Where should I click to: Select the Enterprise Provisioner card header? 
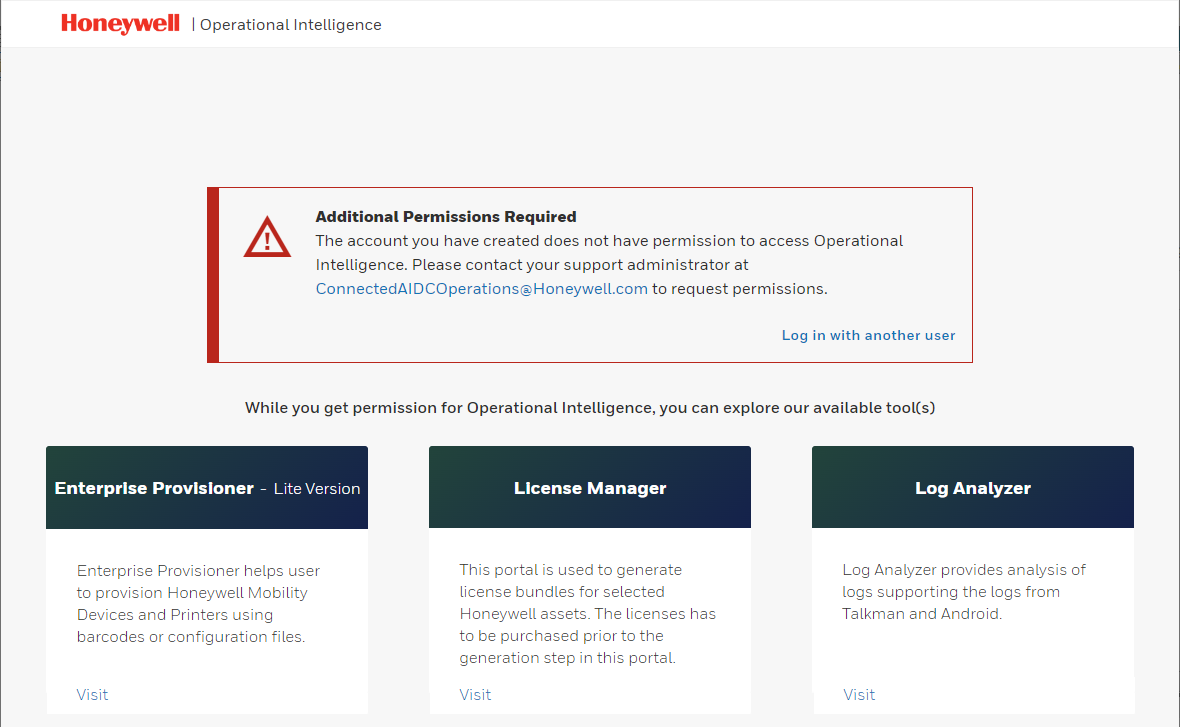(207, 488)
